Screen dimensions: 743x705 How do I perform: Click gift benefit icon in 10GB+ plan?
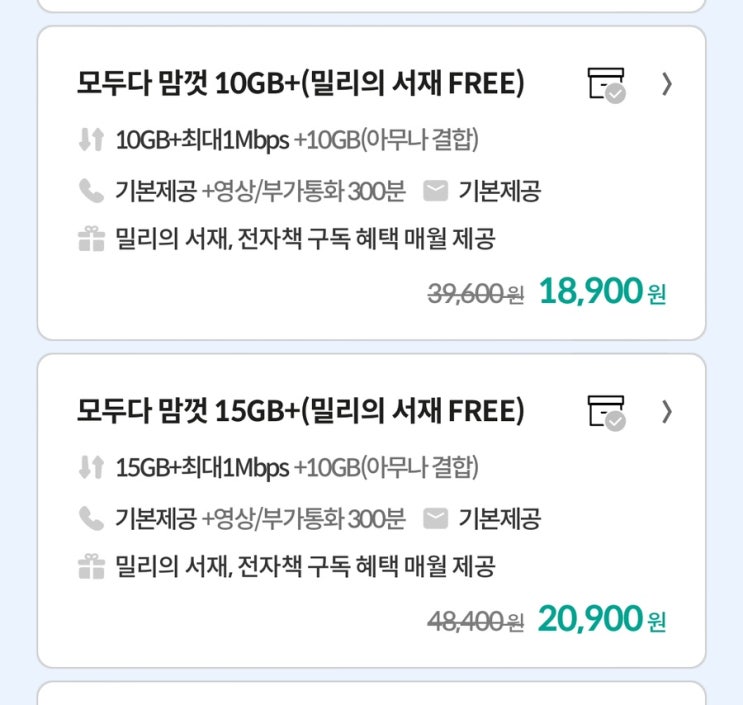[x=91, y=238]
